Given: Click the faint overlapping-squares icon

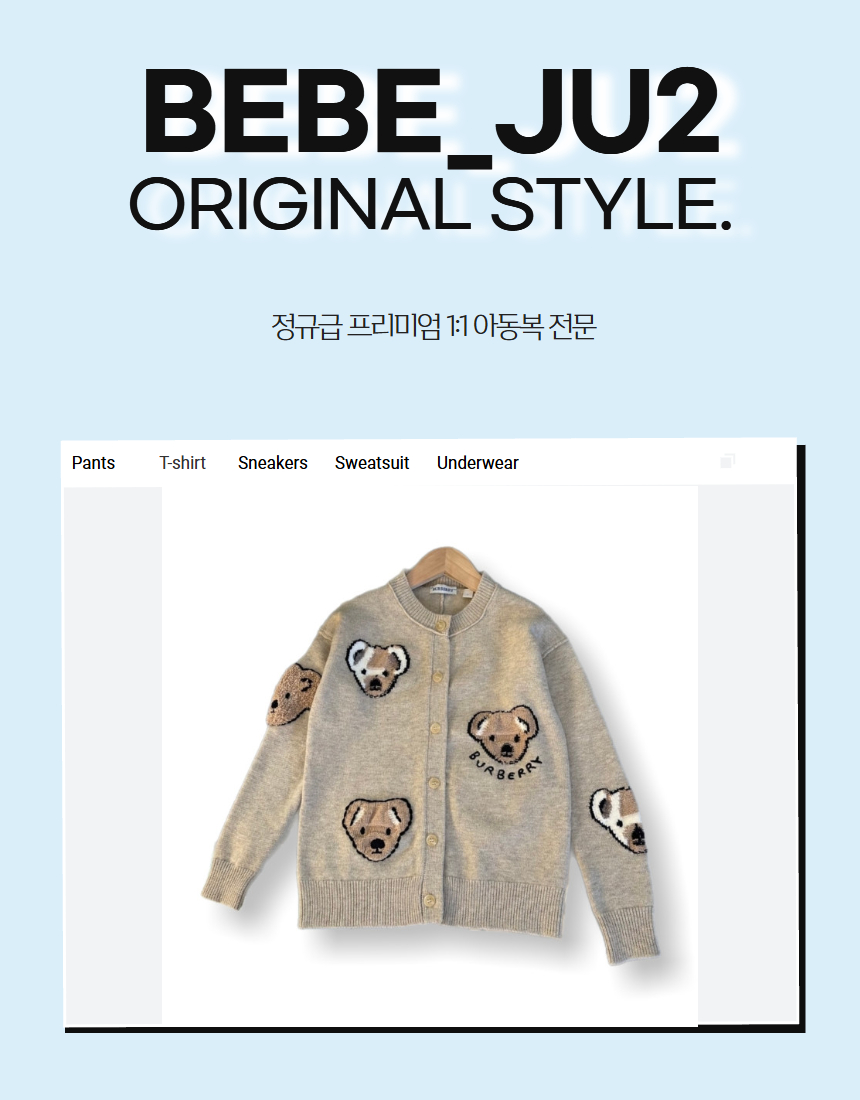Looking at the screenshot, I should pyautogui.click(x=727, y=461).
